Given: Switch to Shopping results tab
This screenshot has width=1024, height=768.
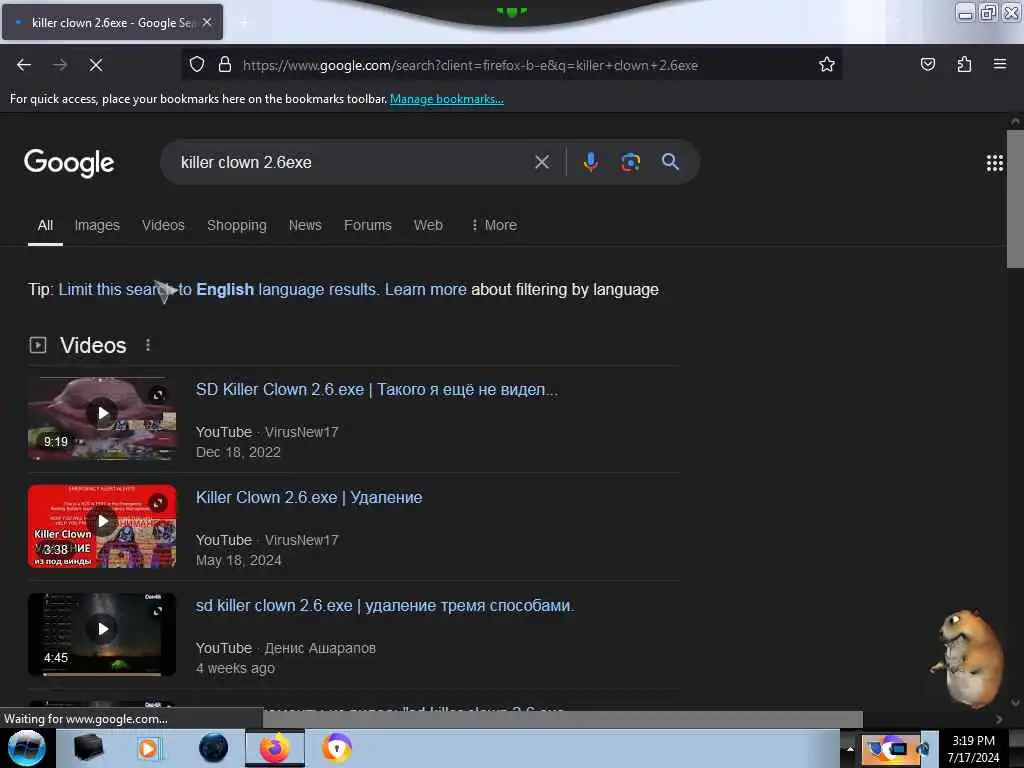Looking at the screenshot, I should tap(236, 225).
